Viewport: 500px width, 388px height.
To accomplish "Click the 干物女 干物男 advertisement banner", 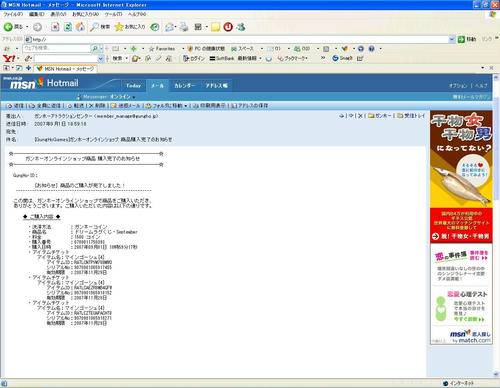I will pyautogui.click(x=461, y=176).
